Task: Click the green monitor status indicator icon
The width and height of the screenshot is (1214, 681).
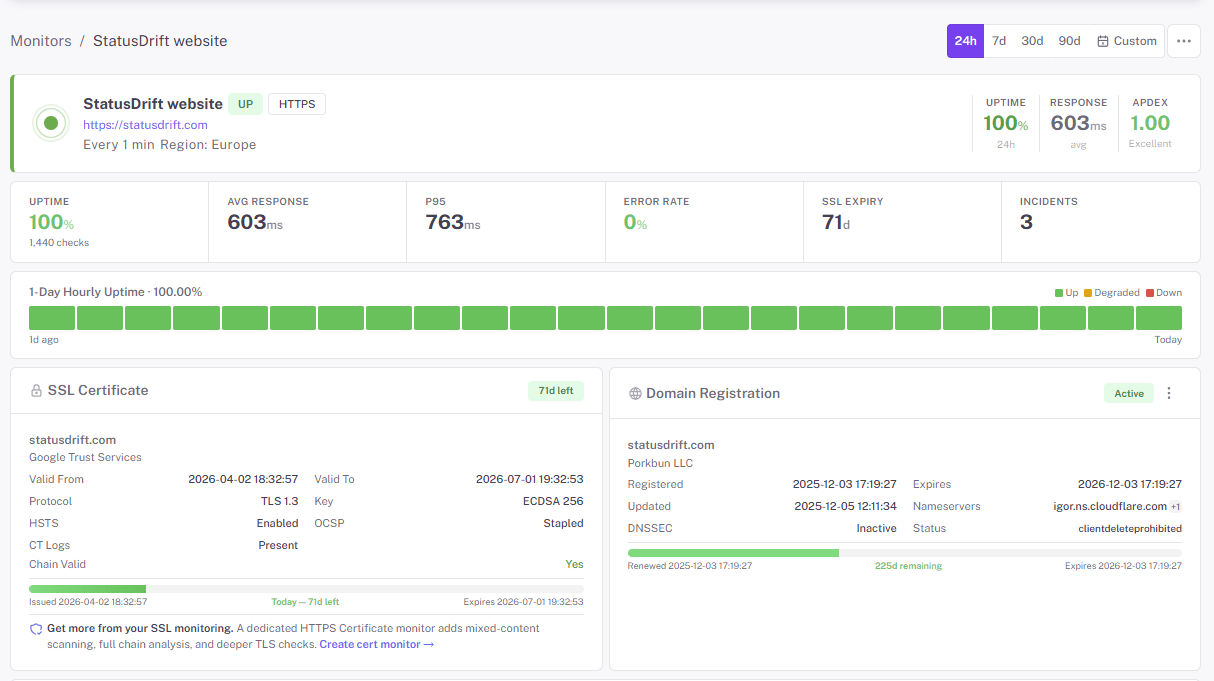Action: (51, 123)
